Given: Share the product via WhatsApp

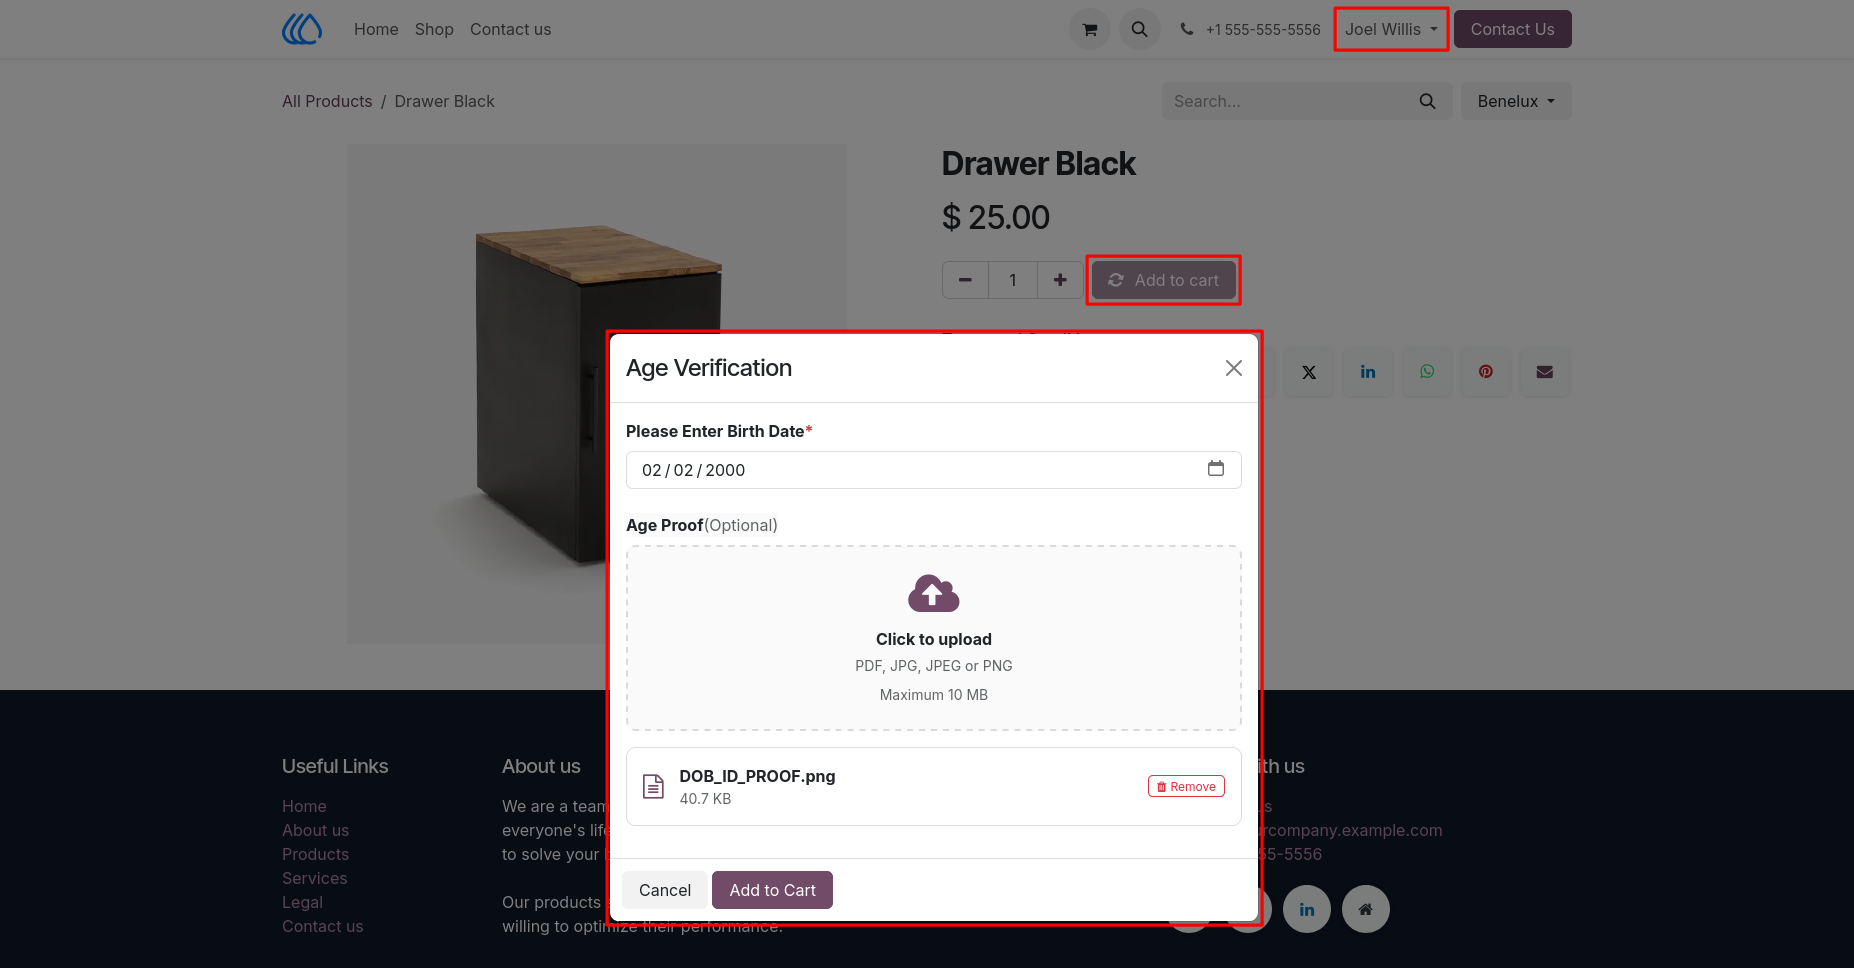Looking at the screenshot, I should (1427, 372).
